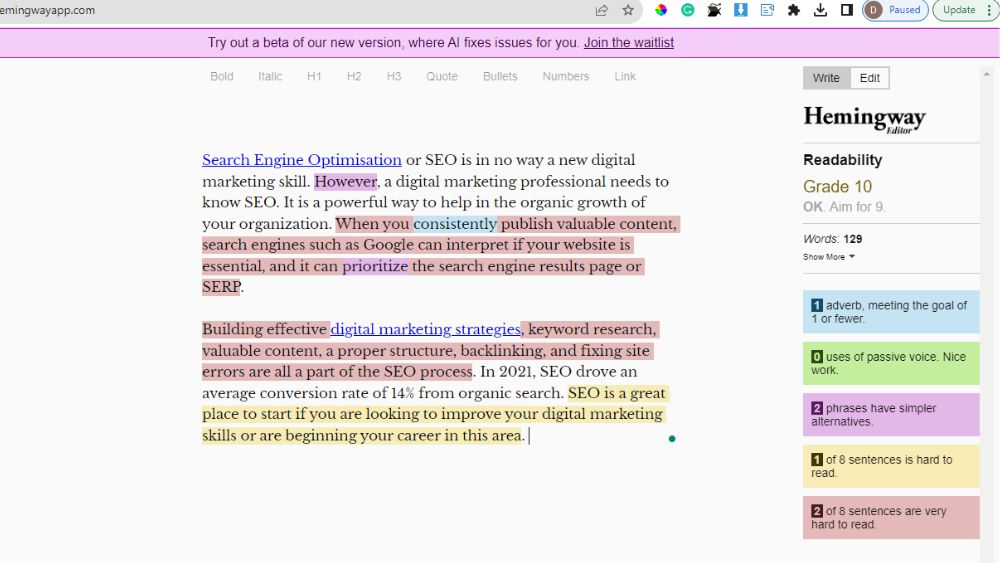Open the colorful circle extension icon
Screen dimensions: 1000x563
[x=661, y=10]
